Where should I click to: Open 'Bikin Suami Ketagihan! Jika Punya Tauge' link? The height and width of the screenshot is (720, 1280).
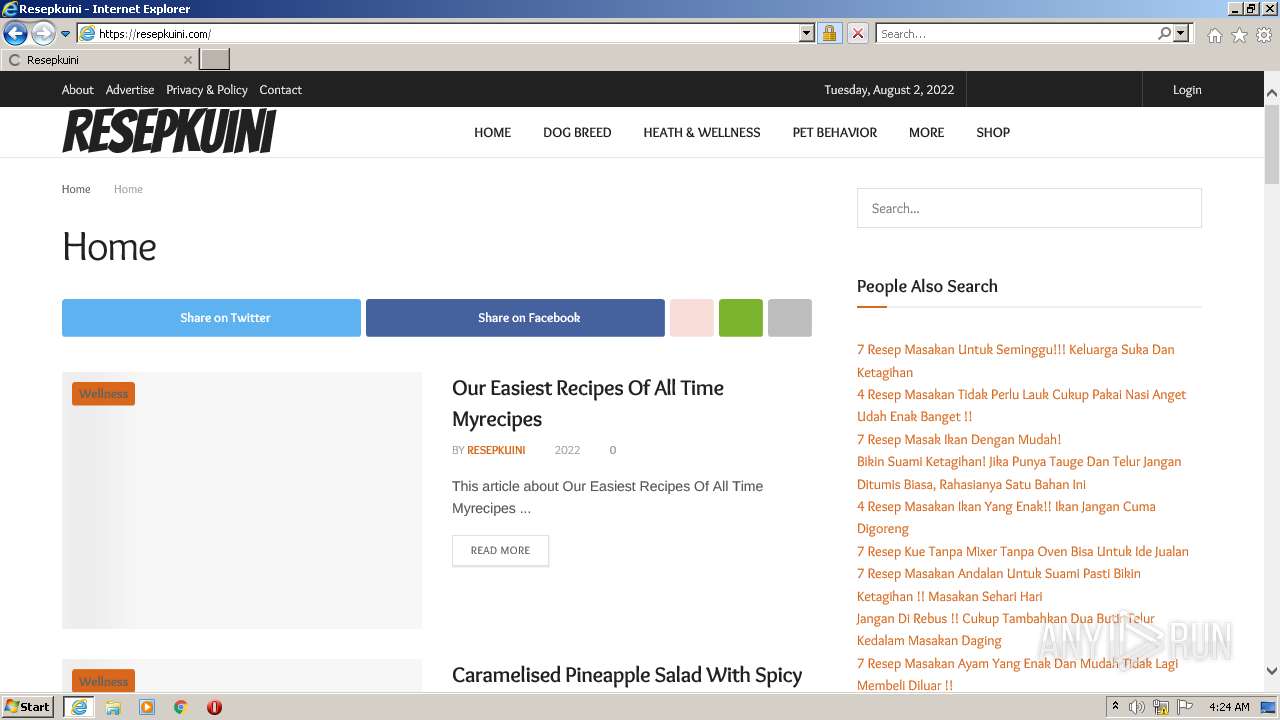click(x=1019, y=473)
